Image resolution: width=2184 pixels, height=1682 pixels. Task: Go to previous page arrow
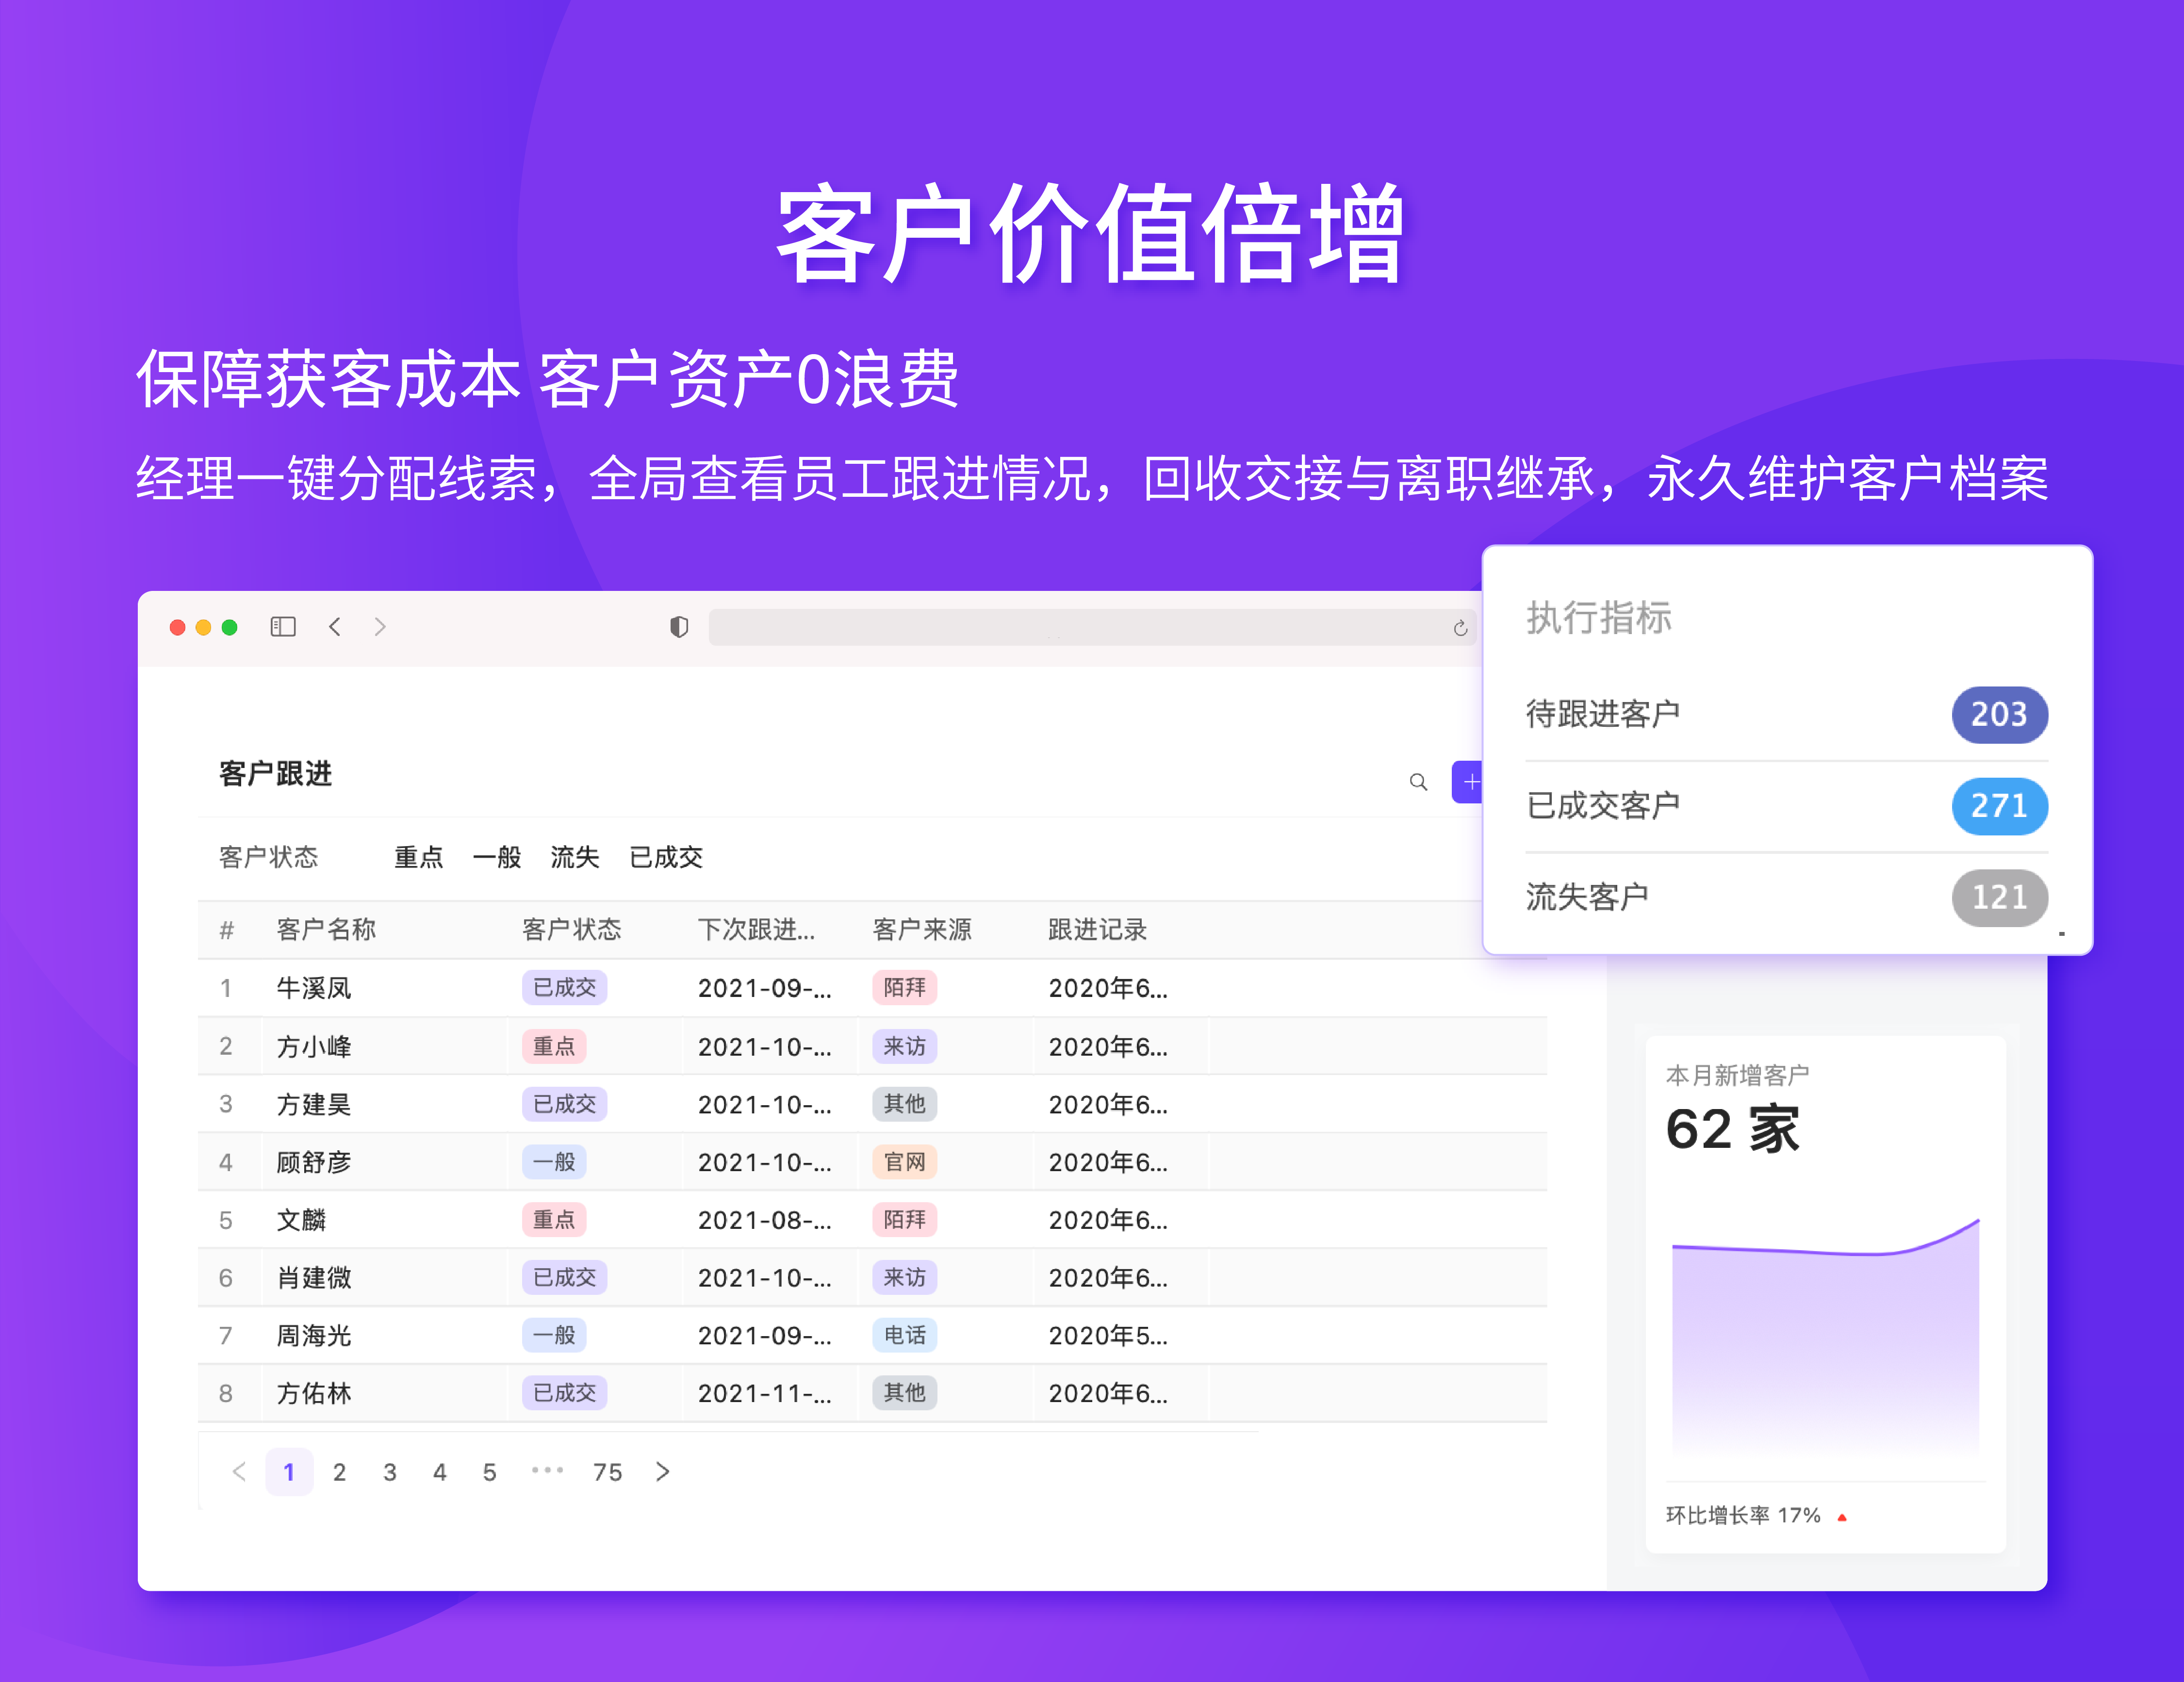click(239, 1471)
